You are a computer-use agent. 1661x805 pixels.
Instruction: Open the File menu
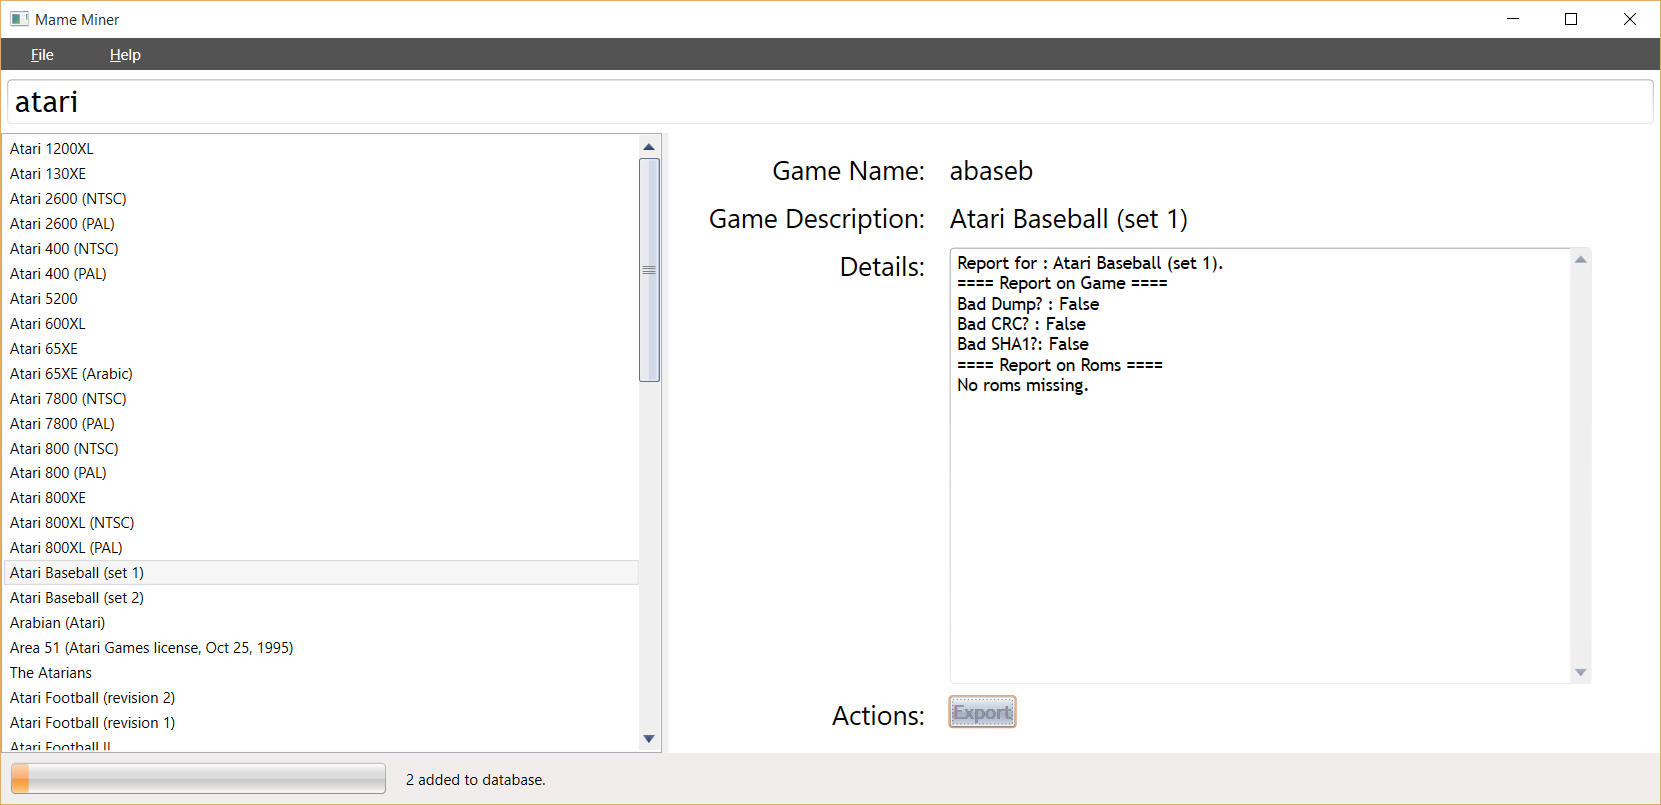42,55
